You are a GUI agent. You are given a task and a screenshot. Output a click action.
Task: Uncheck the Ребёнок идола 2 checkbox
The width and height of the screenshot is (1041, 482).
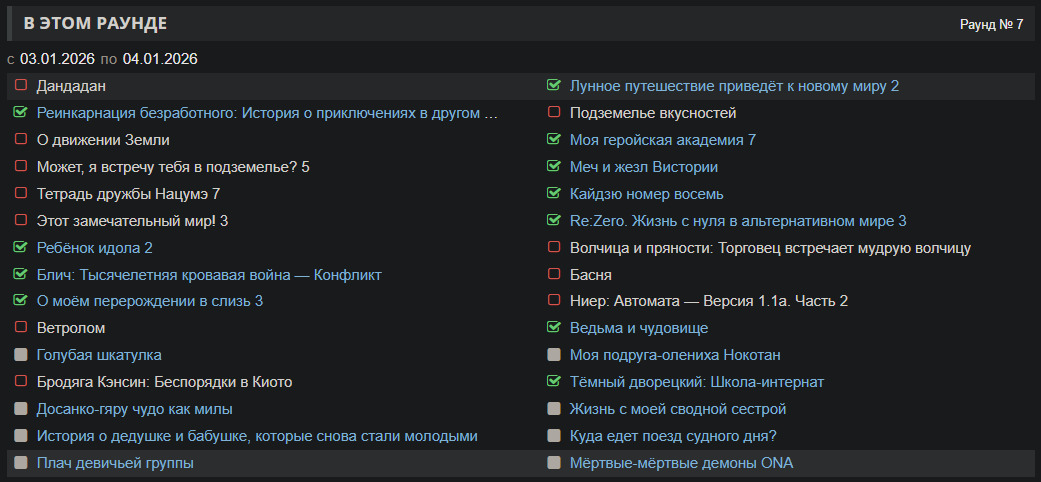point(20,247)
